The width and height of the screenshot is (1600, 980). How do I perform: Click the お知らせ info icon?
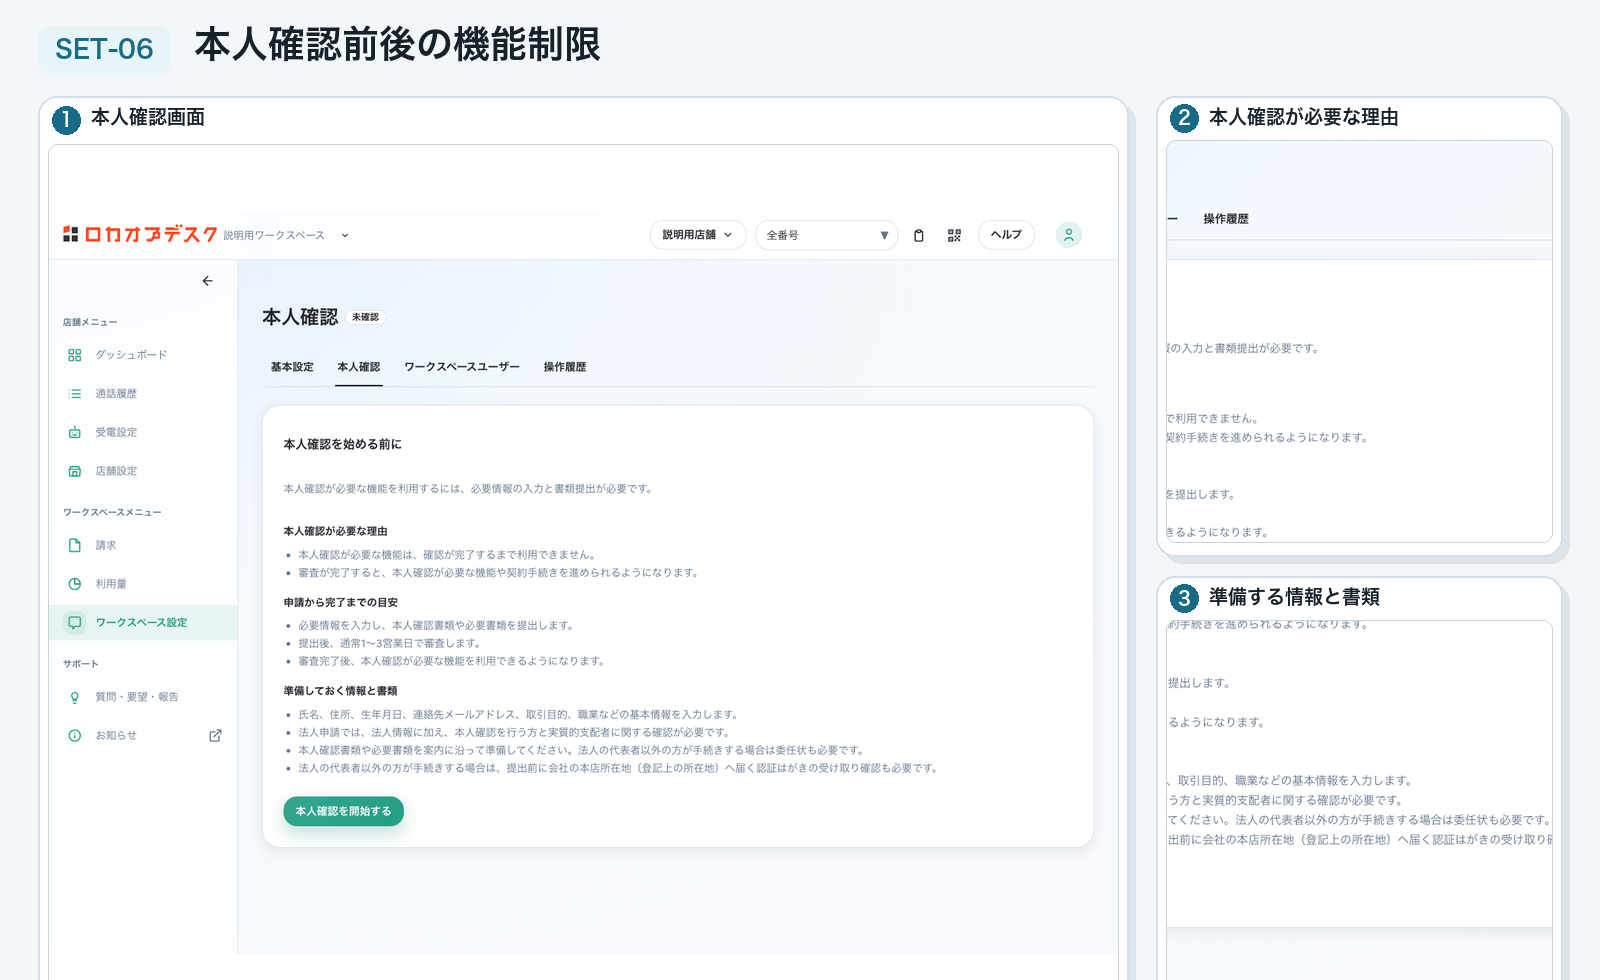pos(75,735)
